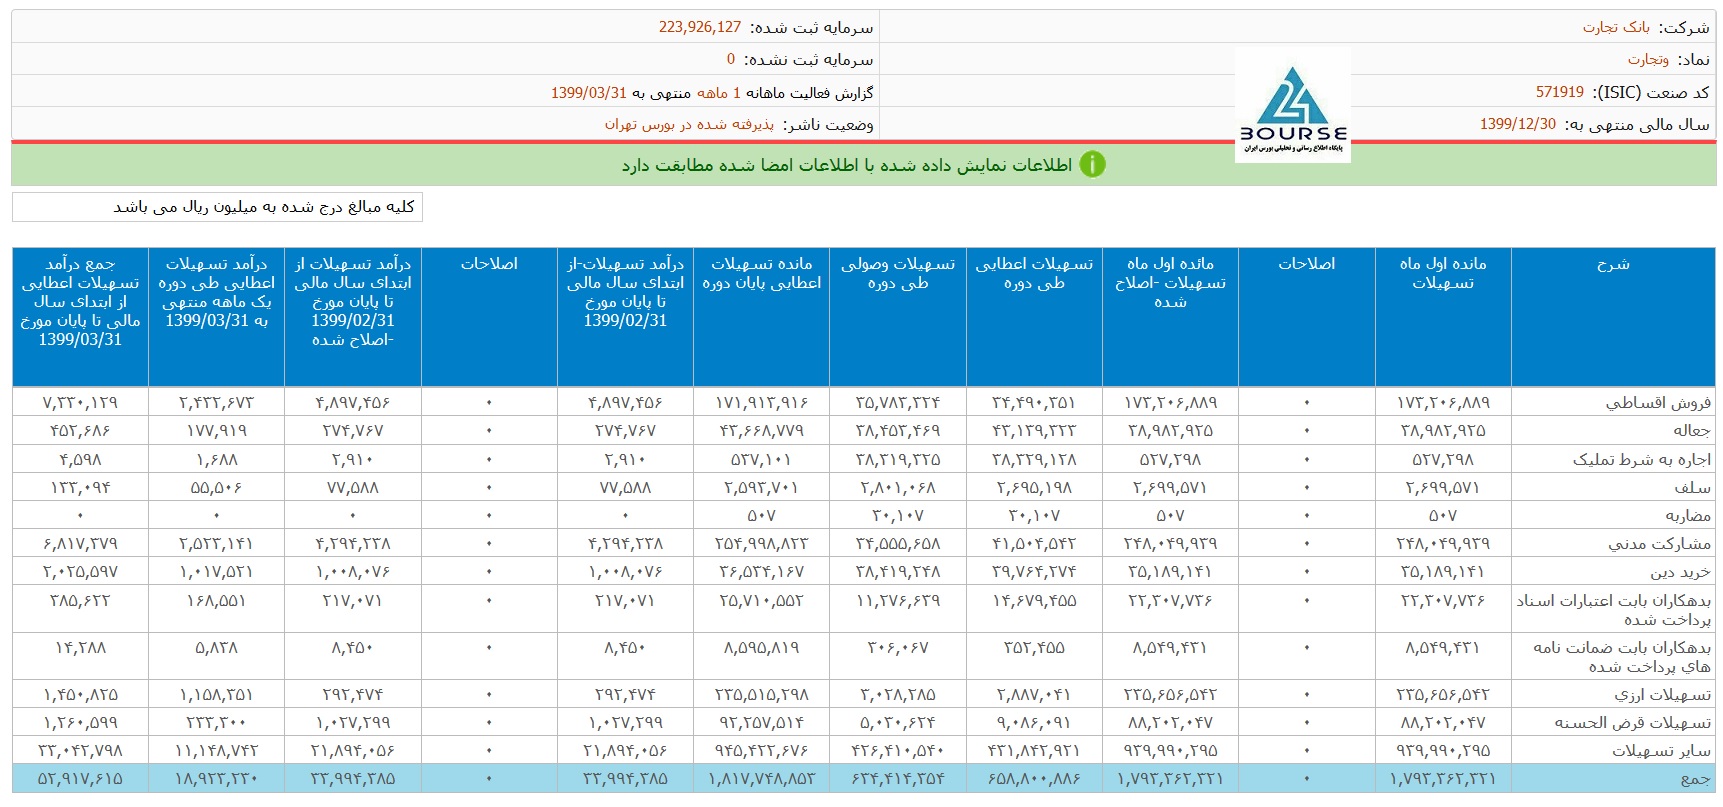Click 'تسهیلات ارزي' cumulative income '۱,۴۵۰,۸۲۵'
Viewport: 1723px width, 807px height.
click(x=81, y=694)
